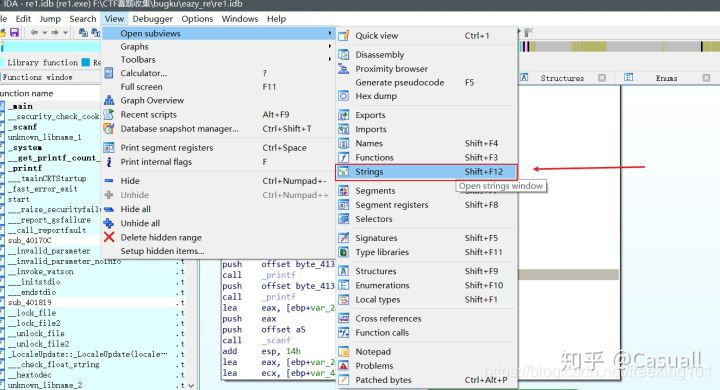Select sub_40170C in function list
This screenshot has height=390, width=720.
(x=29, y=240)
